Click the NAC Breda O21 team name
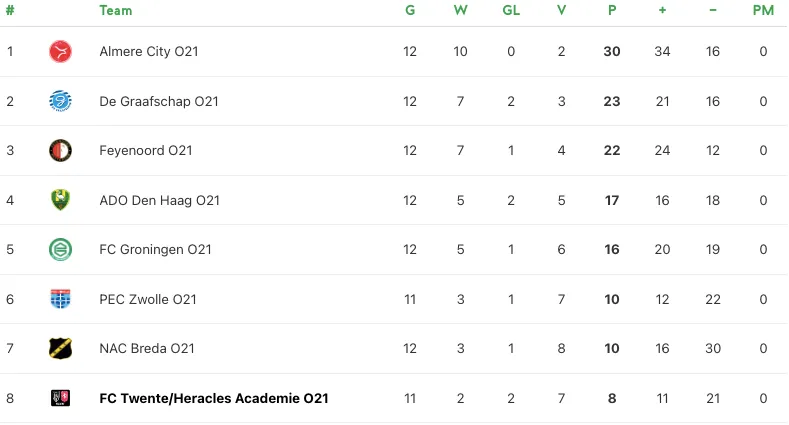 pyautogui.click(x=147, y=349)
